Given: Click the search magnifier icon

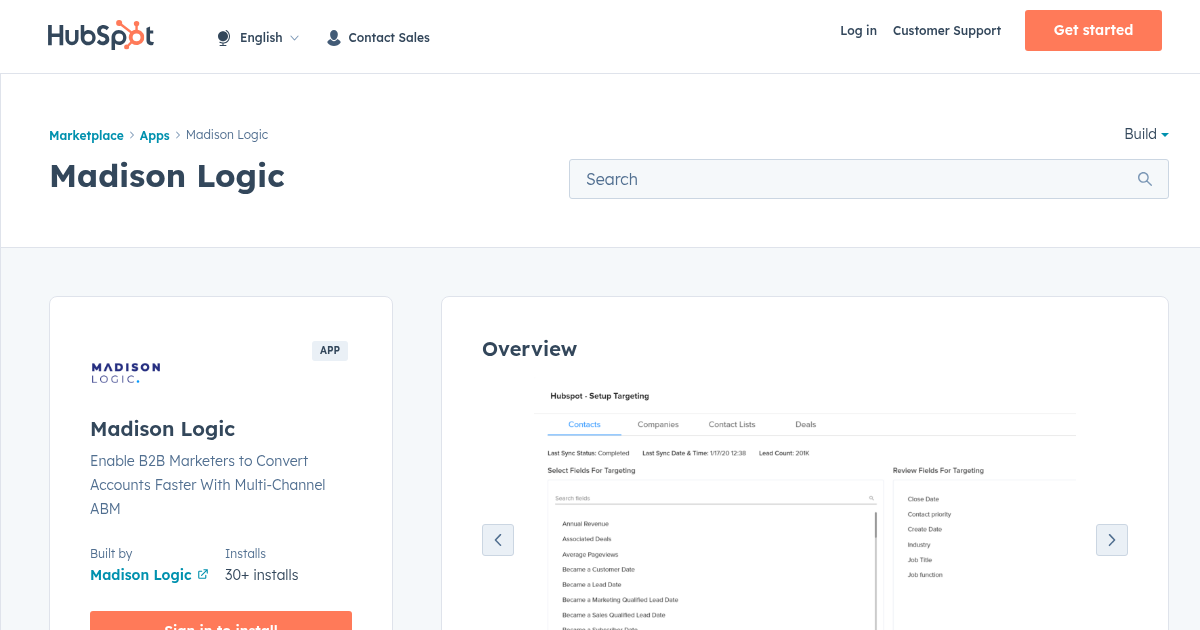Looking at the screenshot, I should click(1145, 179).
